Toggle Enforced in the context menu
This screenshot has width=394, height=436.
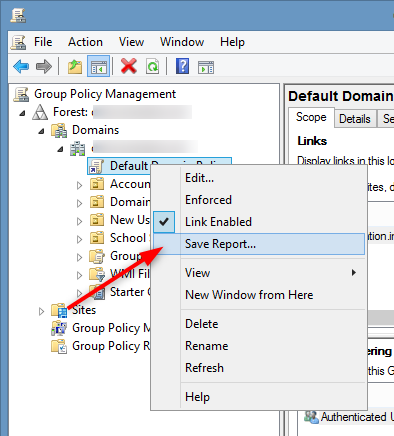click(x=208, y=200)
